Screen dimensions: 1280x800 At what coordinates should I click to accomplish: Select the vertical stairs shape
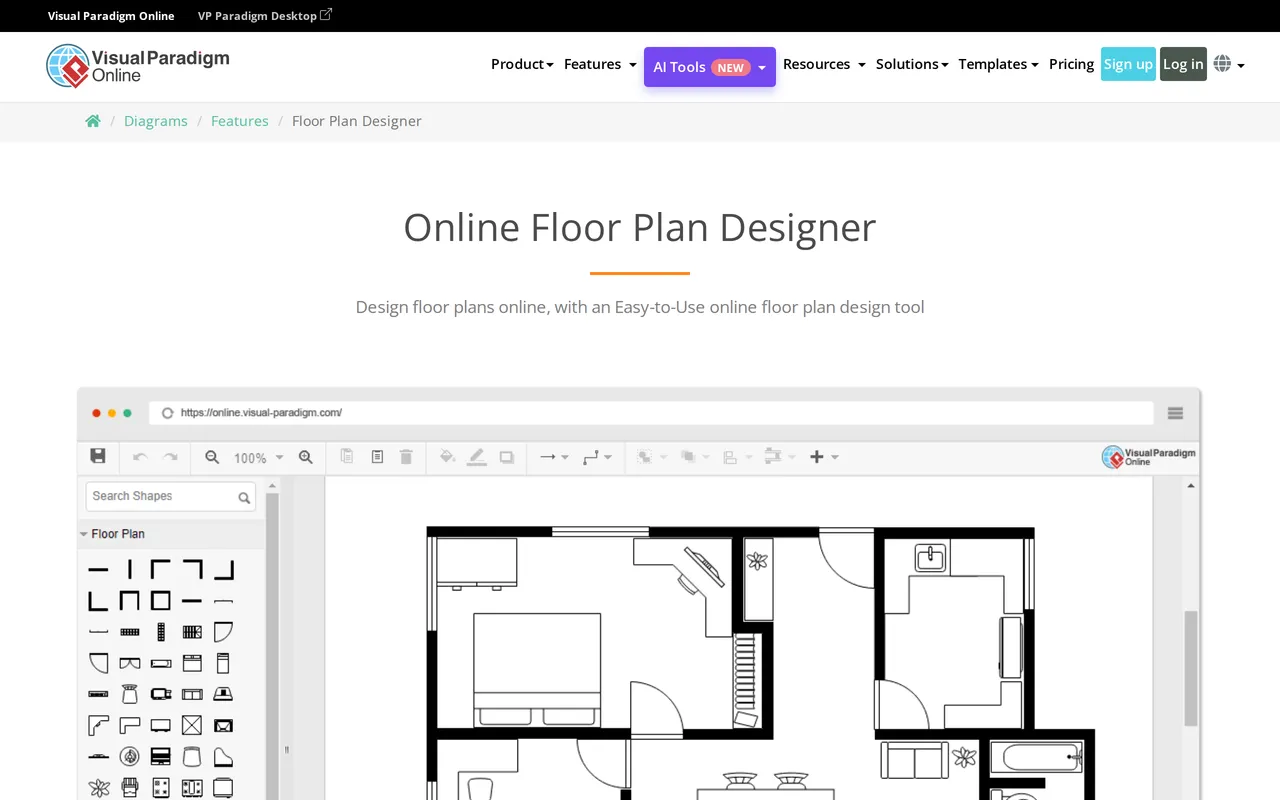[x=161, y=631]
